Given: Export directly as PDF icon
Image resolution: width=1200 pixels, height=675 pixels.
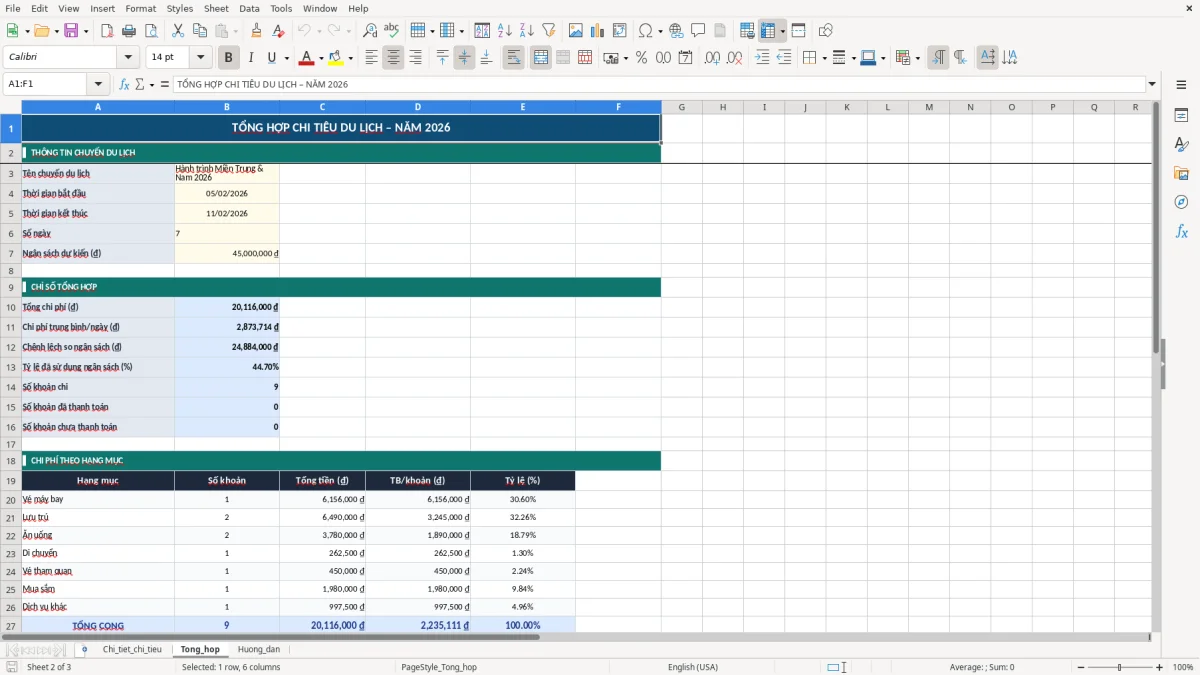Looking at the screenshot, I should (x=107, y=31).
